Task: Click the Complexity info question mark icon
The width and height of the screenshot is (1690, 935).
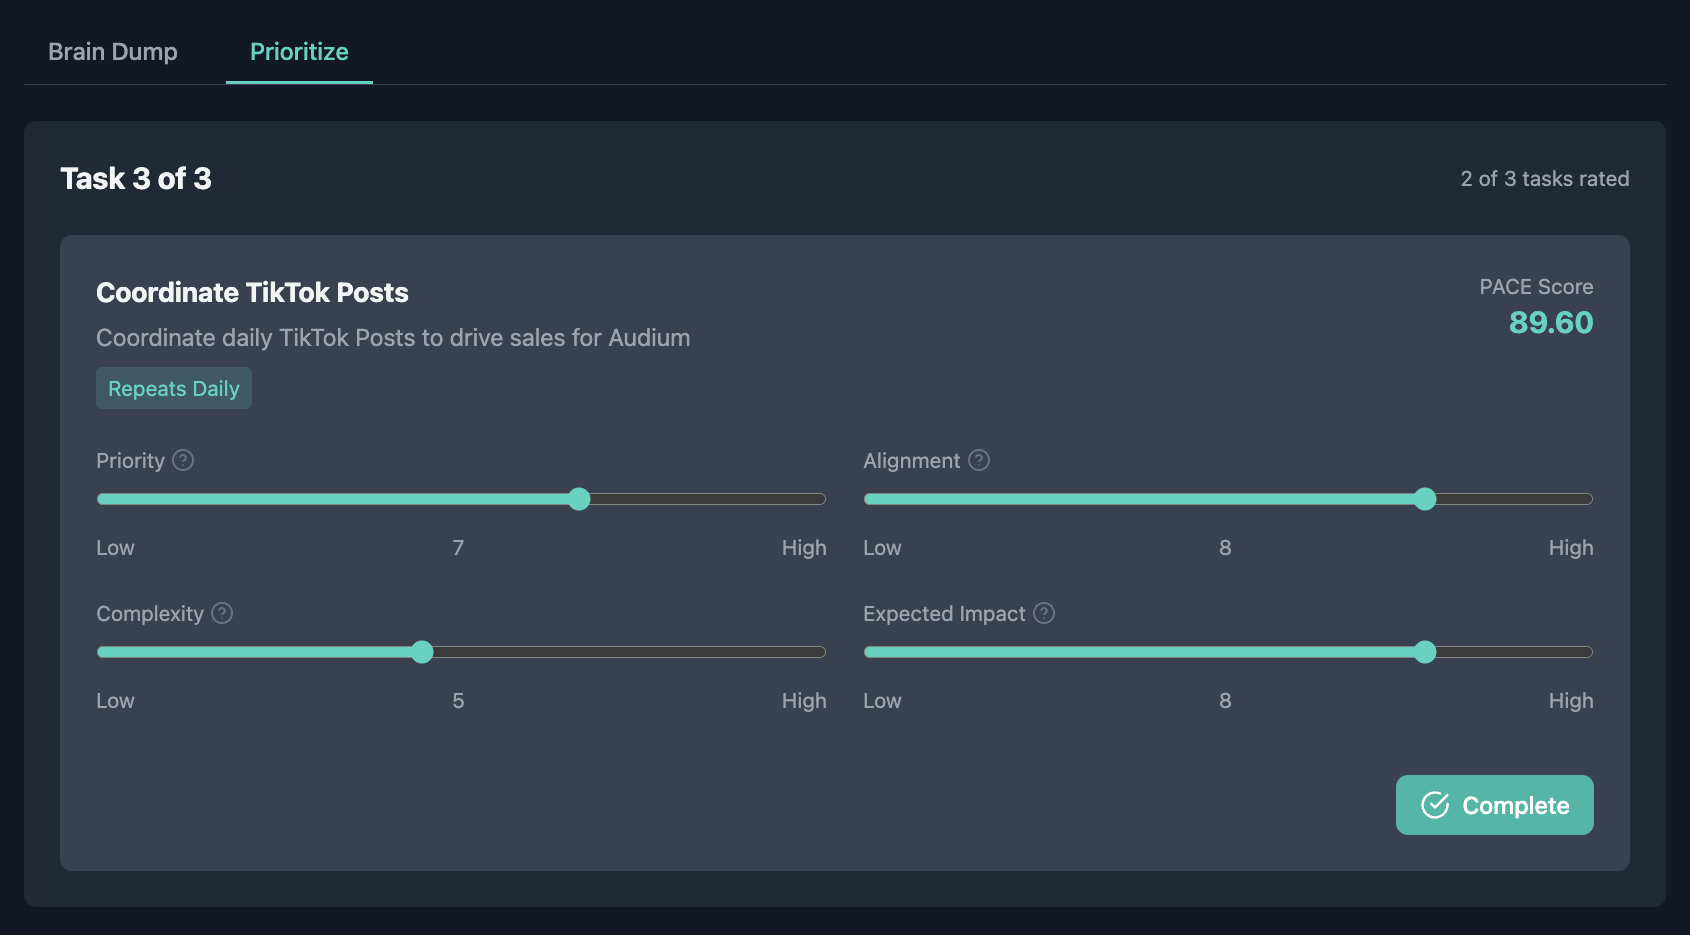Action: click(x=222, y=613)
